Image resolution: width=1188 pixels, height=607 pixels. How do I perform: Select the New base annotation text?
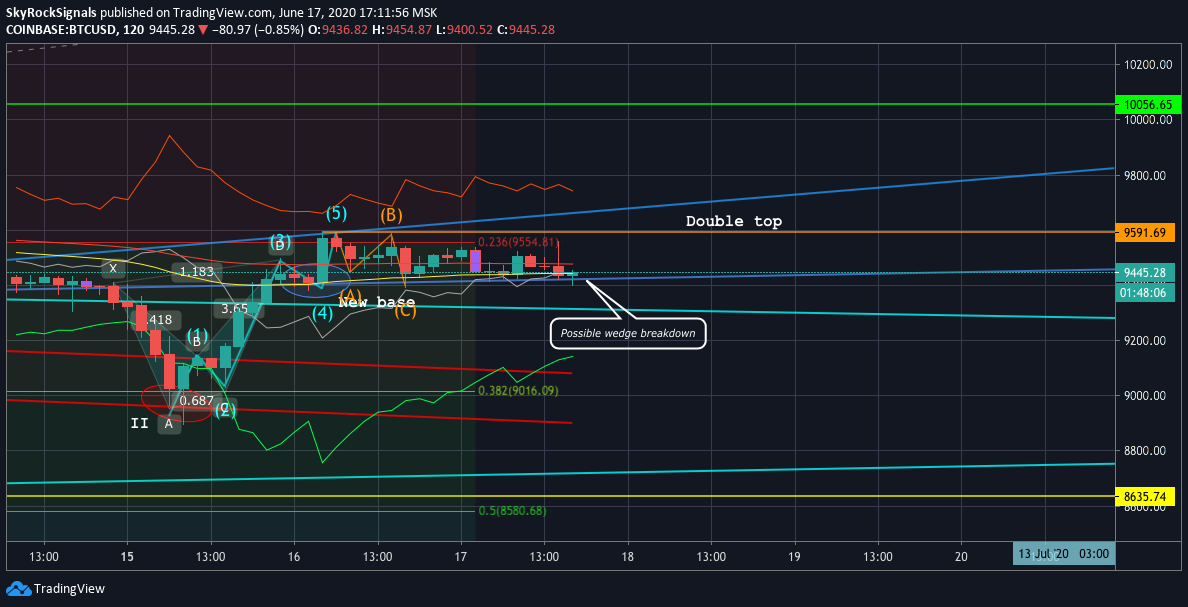pos(377,302)
